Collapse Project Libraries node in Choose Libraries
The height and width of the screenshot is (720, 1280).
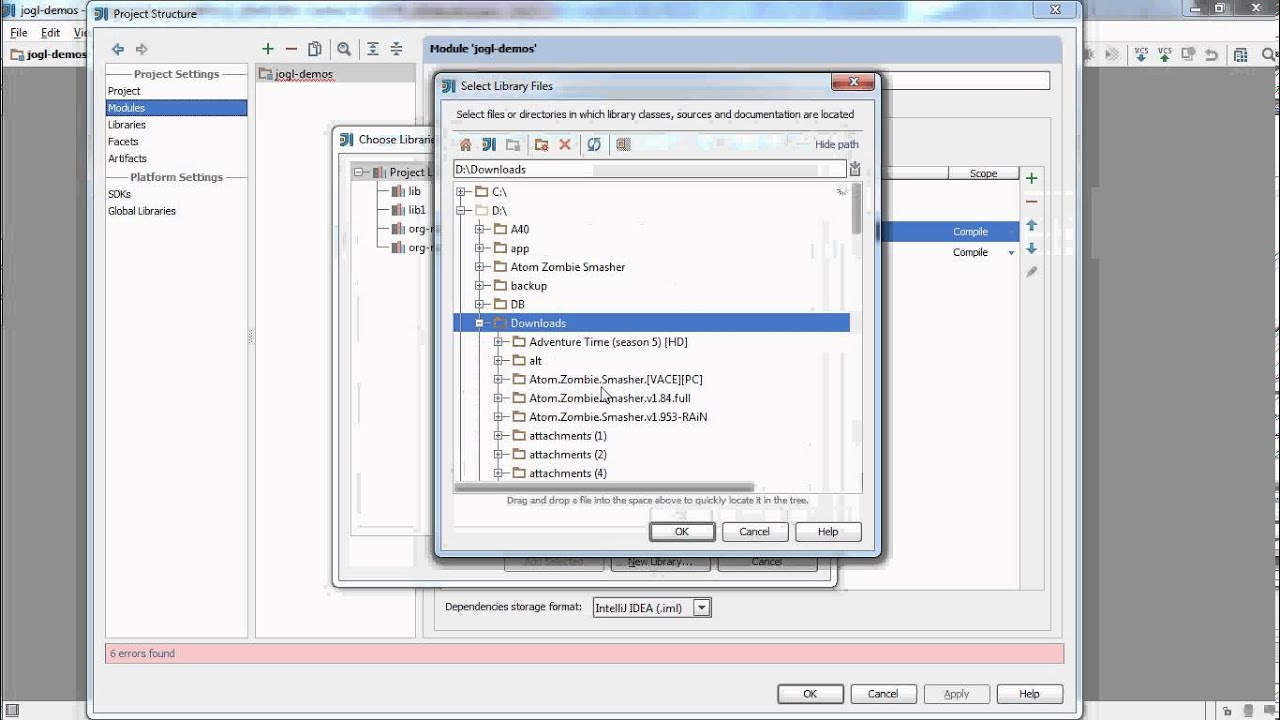359,172
